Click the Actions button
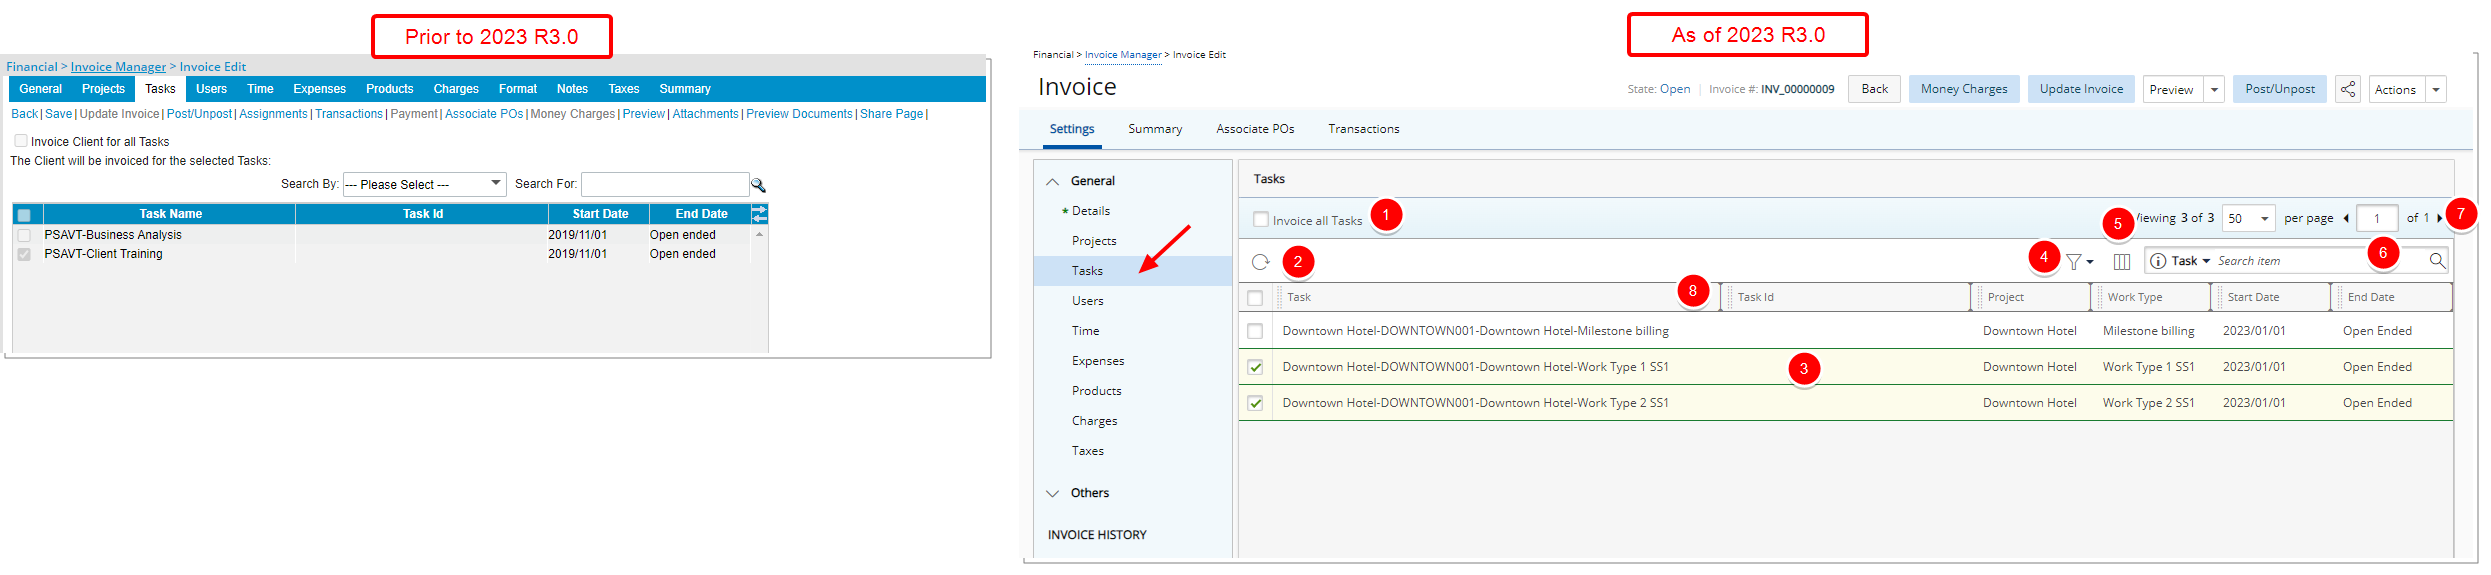 (x=2395, y=90)
